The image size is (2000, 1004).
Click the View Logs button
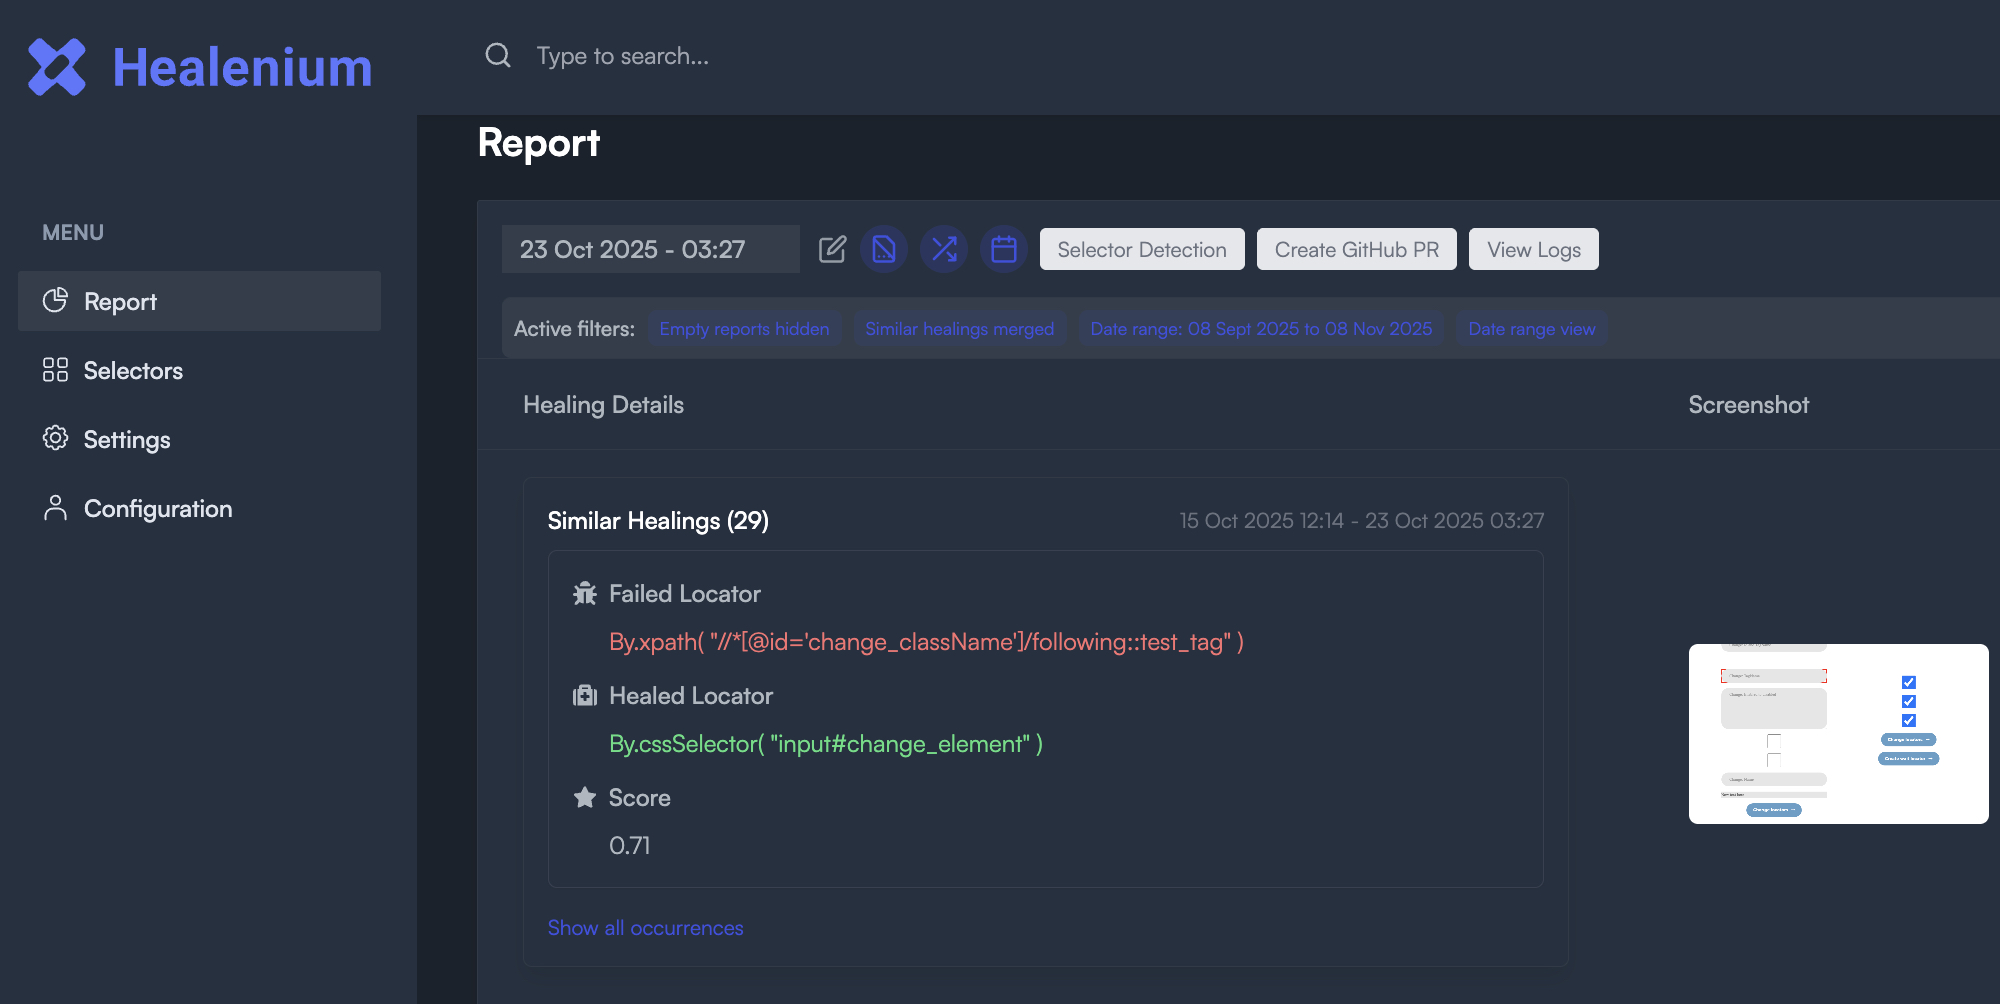[1534, 249]
